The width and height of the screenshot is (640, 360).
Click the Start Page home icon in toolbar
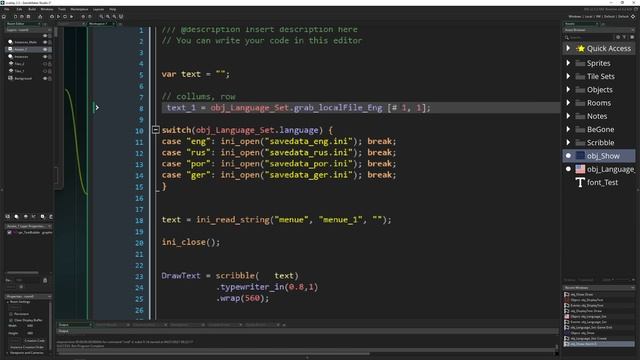(x=4, y=16)
